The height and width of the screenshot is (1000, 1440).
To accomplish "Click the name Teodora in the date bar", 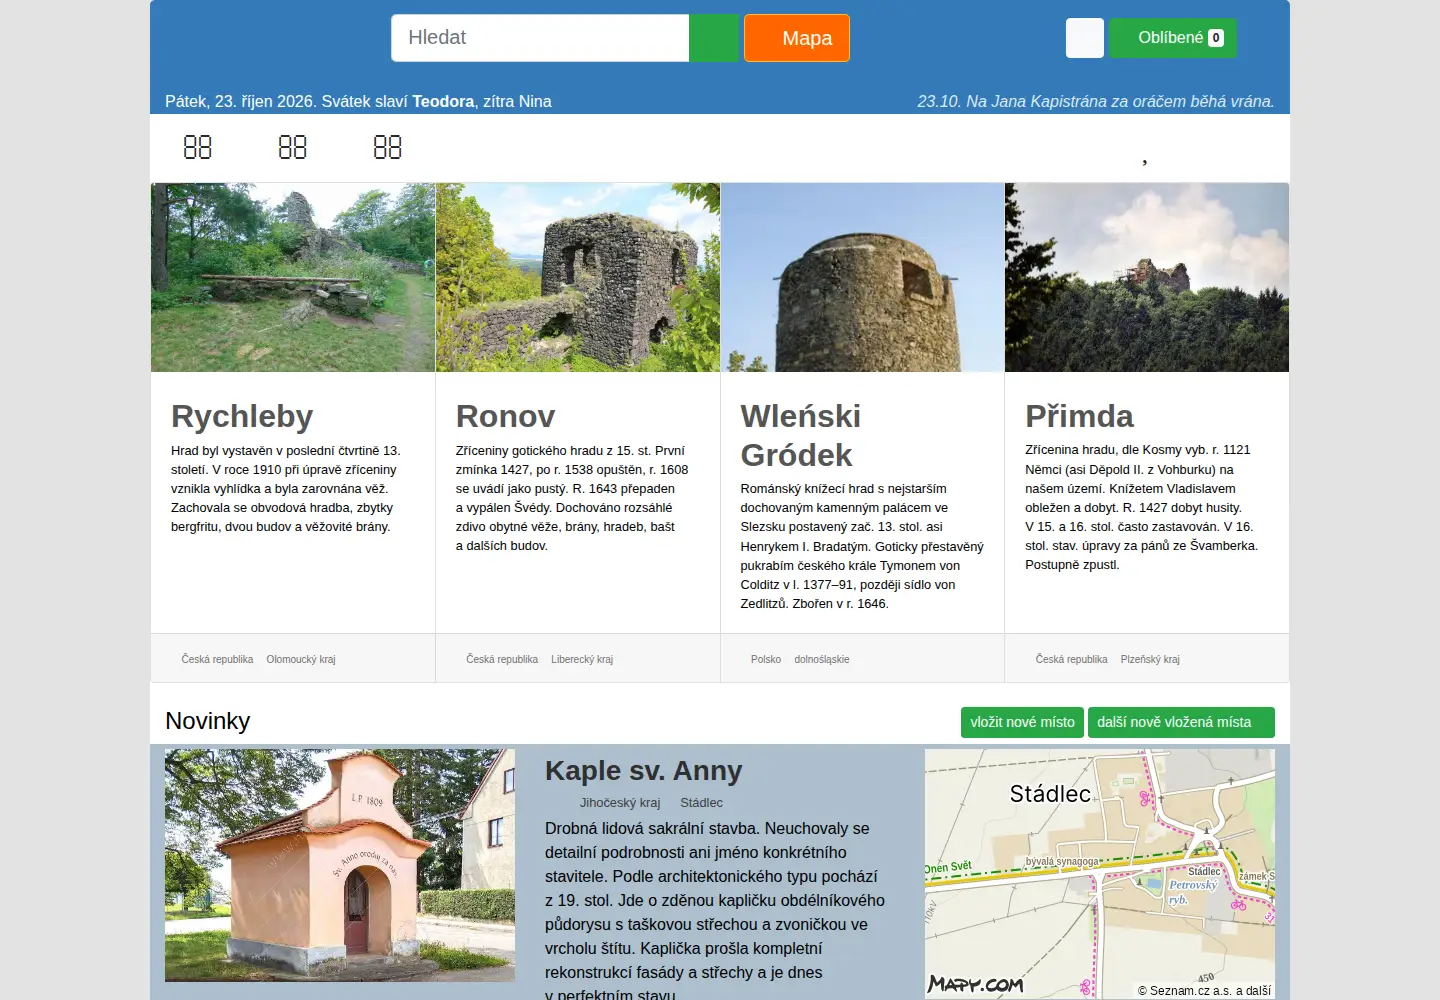I will click(x=443, y=101).
